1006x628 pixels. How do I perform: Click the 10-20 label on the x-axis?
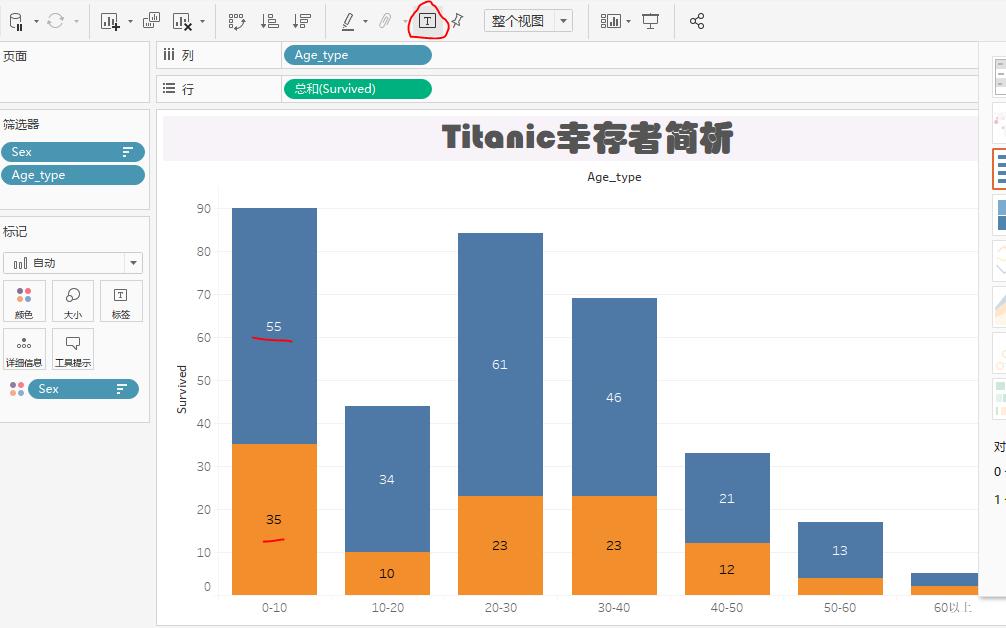388,607
